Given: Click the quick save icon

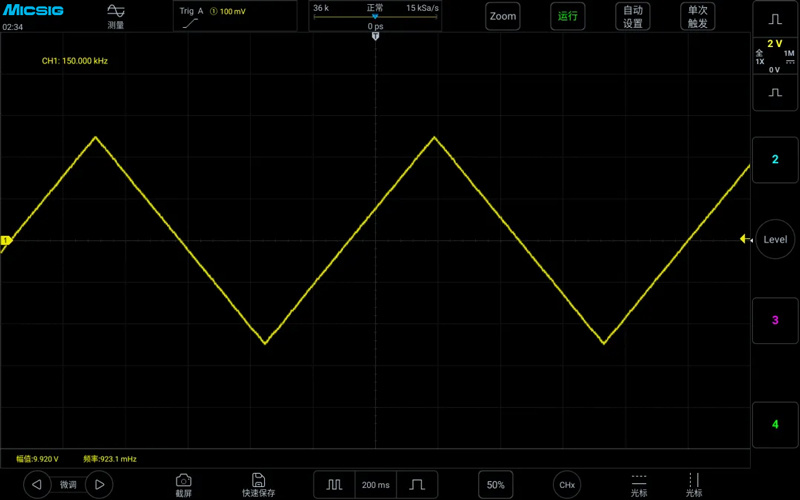Looking at the screenshot, I should coord(258,485).
